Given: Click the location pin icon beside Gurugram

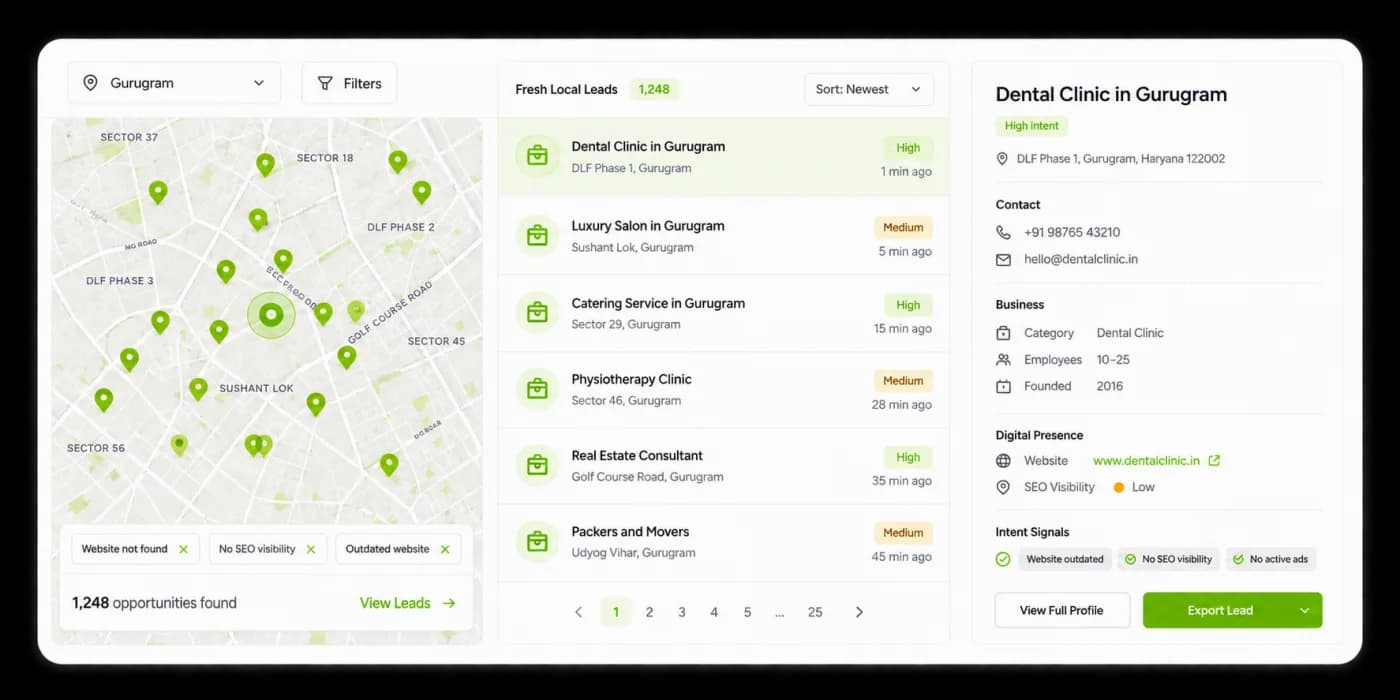Looking at the screenshot, I should click(90, 83).
